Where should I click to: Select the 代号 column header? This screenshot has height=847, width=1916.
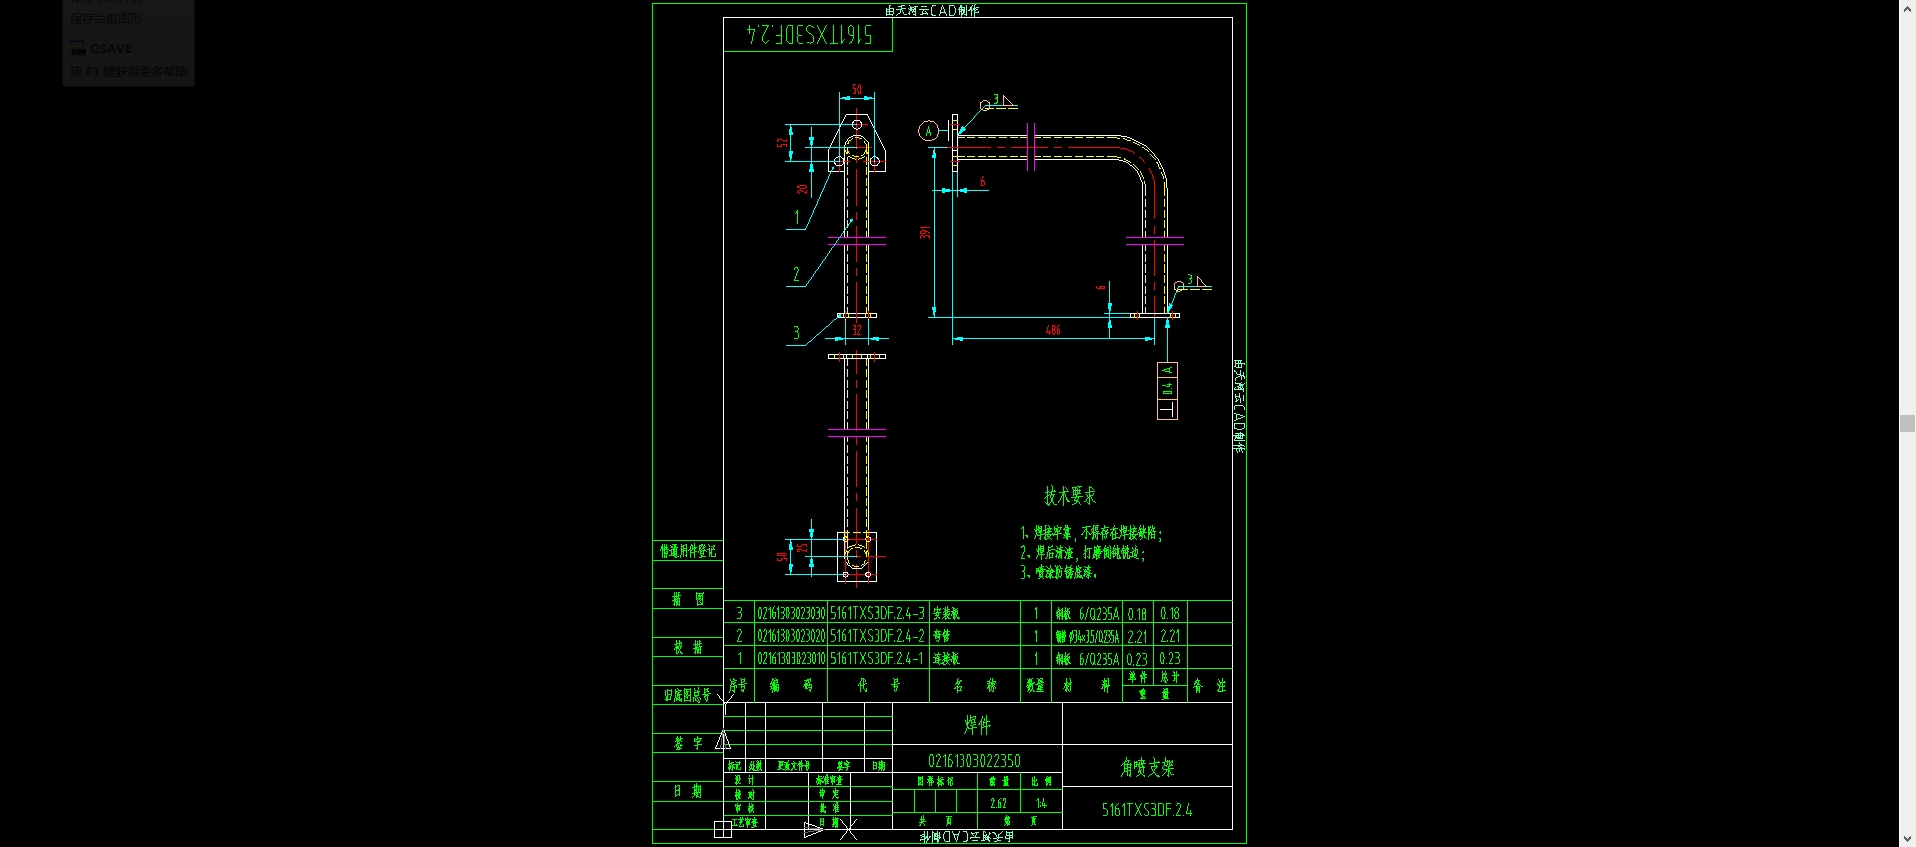879,685
